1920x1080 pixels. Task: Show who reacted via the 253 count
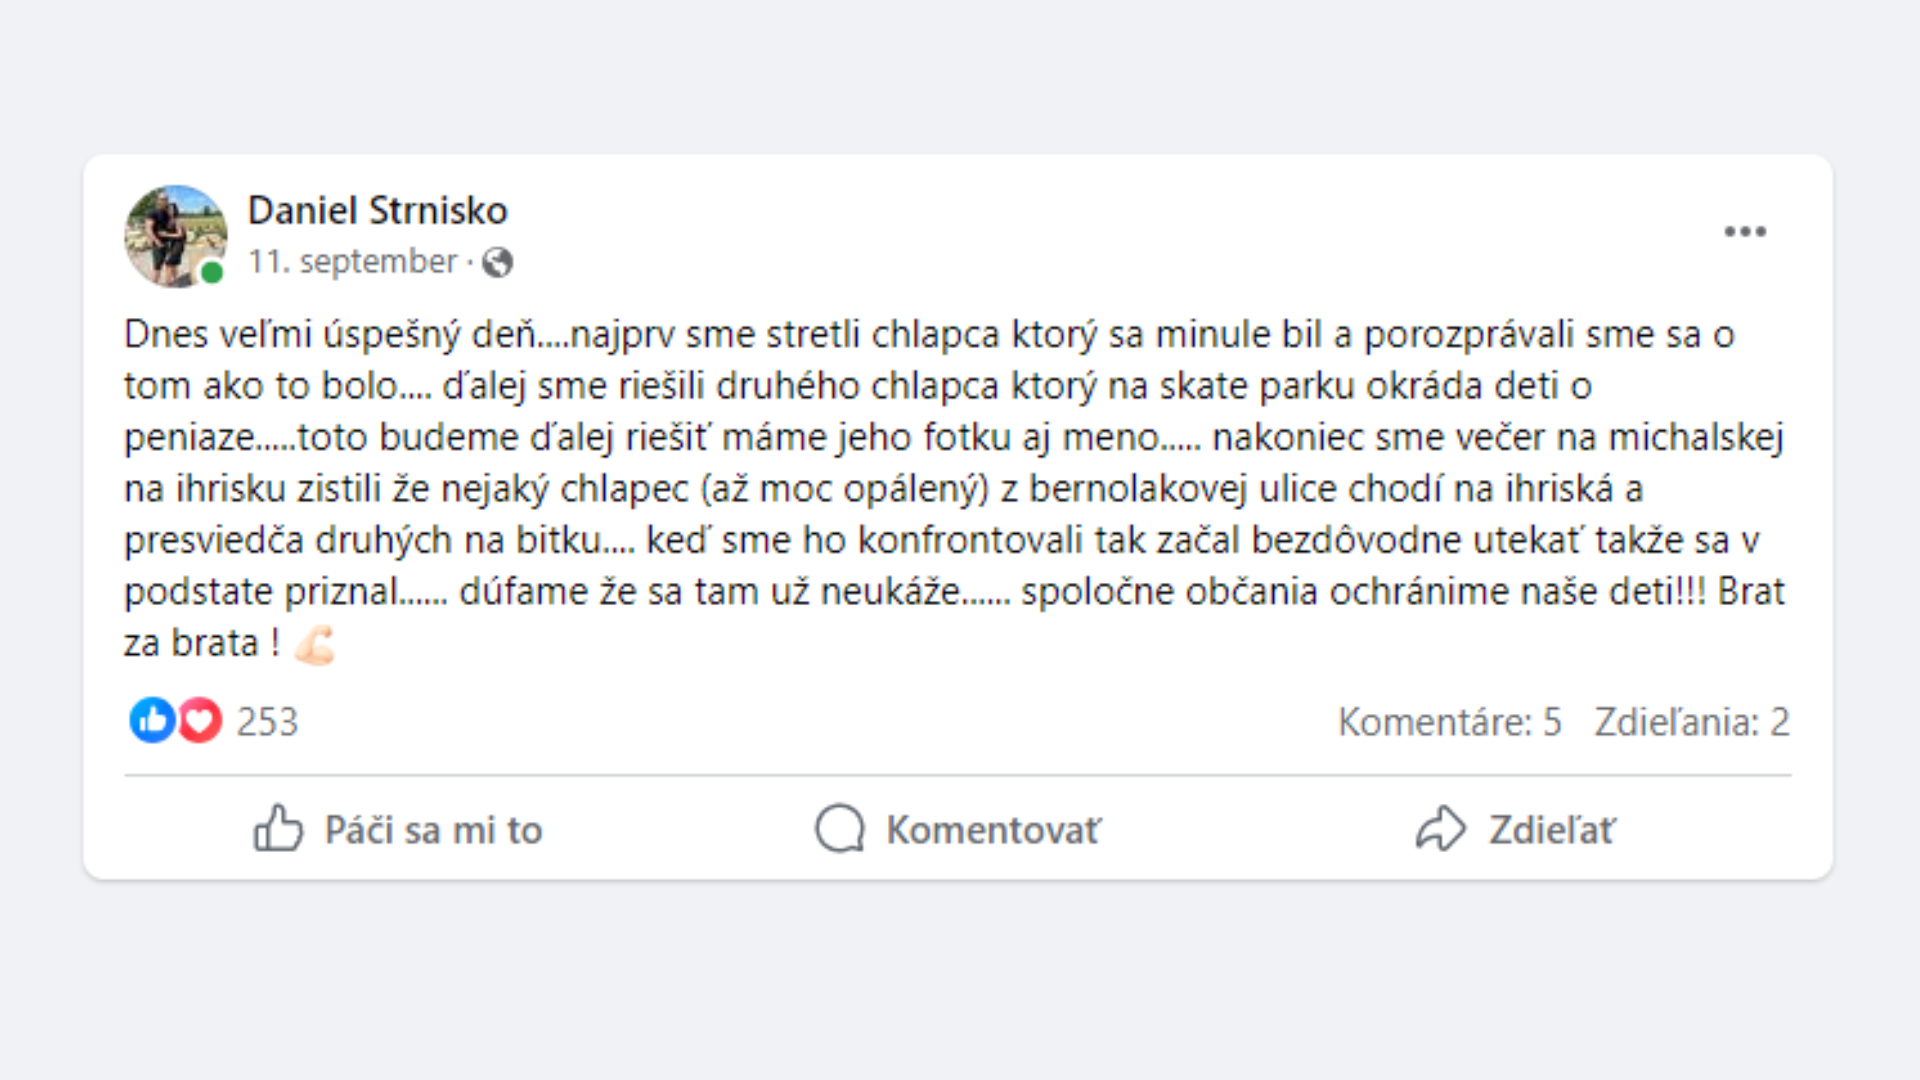click(x=267, y=722)
